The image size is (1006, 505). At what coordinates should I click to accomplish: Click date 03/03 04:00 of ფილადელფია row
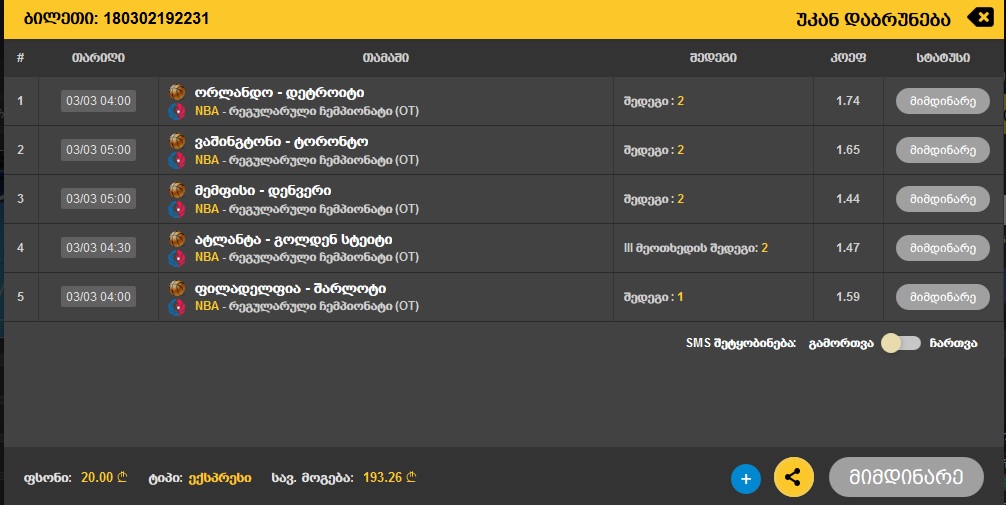coord(98,296)
